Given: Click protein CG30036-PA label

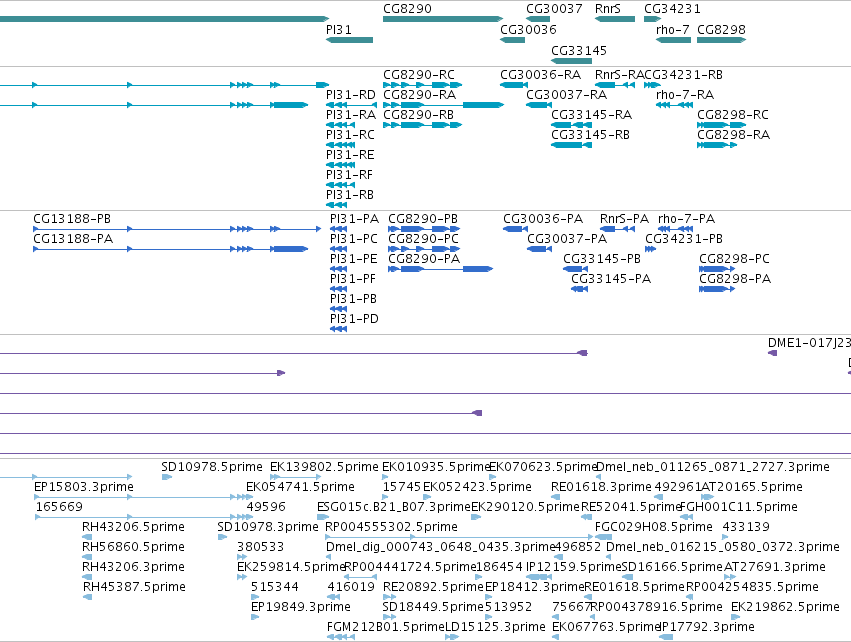Looking at the screenshot, I should point(543,219).
